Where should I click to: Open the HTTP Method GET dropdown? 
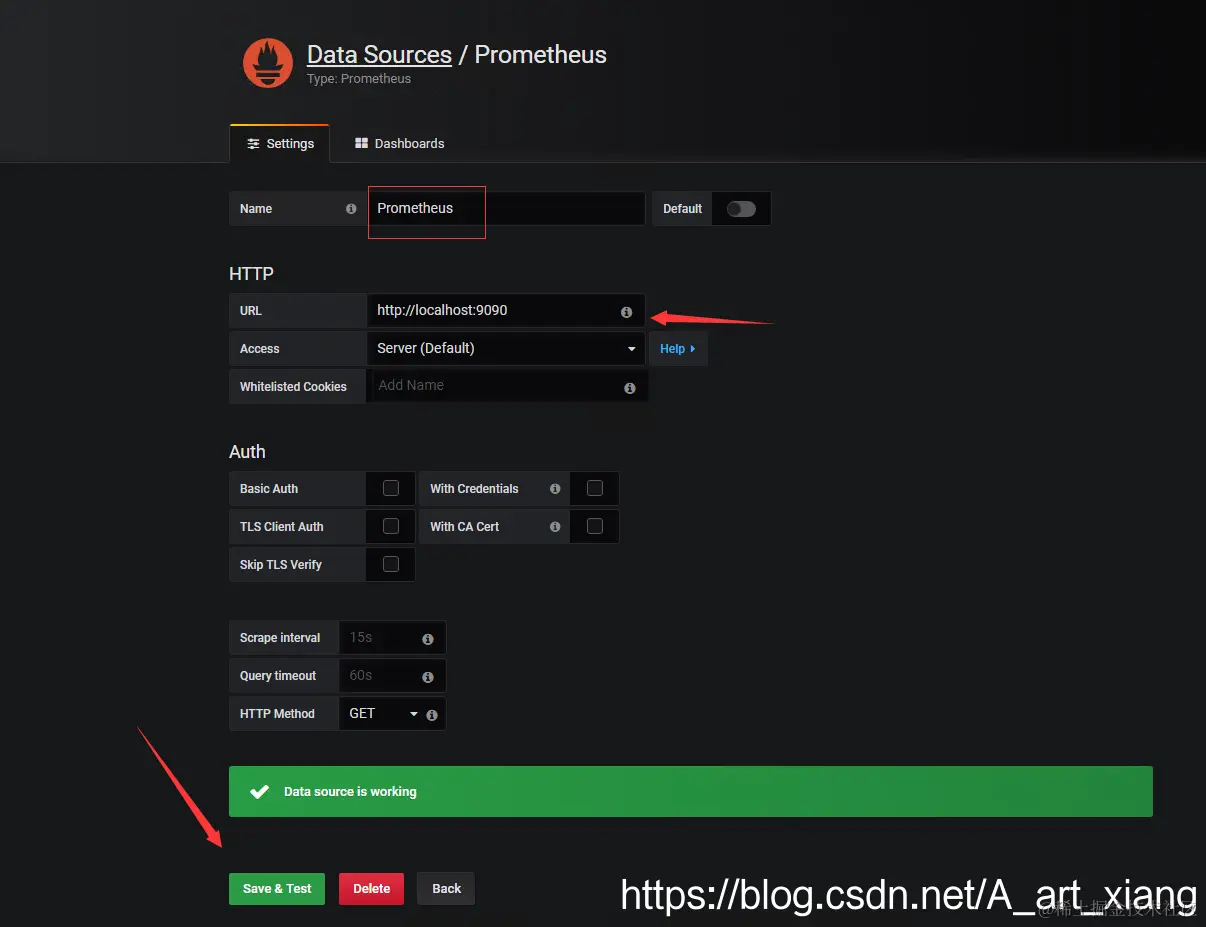(383, 714)
